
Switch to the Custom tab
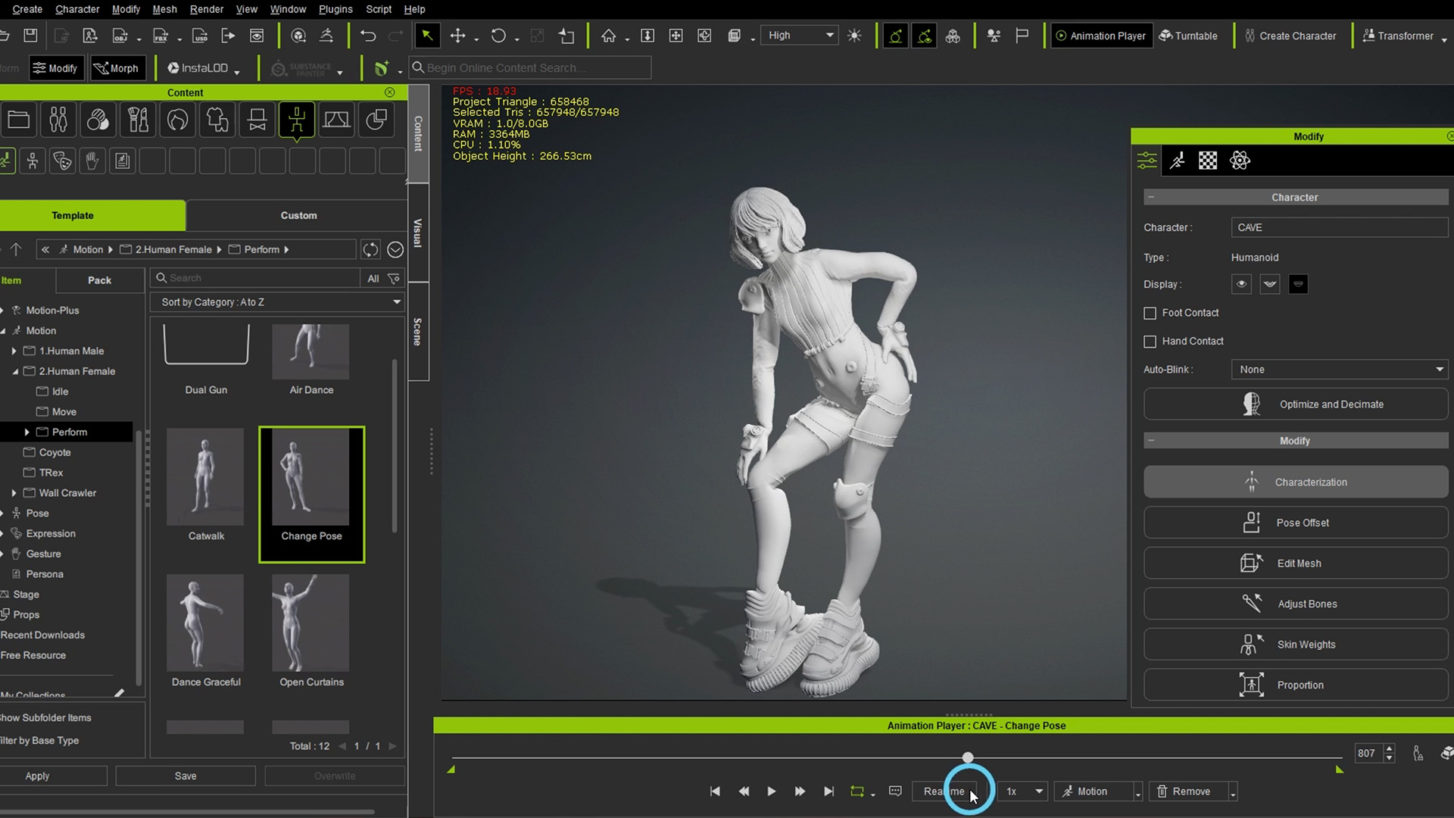pyautogui.click(x=298, y=215)
